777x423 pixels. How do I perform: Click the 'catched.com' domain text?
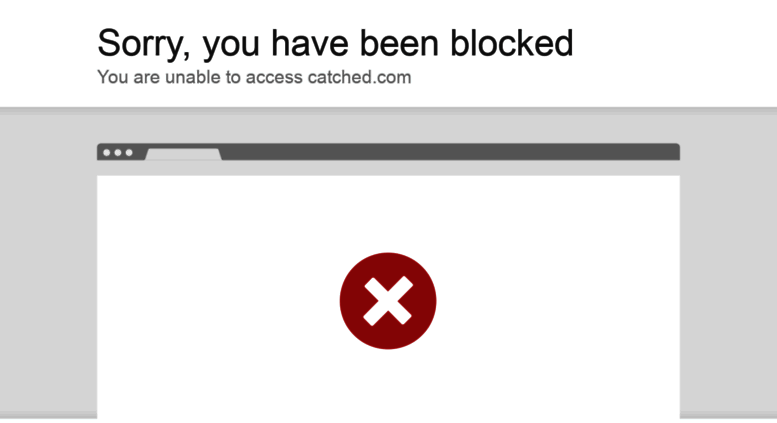(x=359, y=77)
